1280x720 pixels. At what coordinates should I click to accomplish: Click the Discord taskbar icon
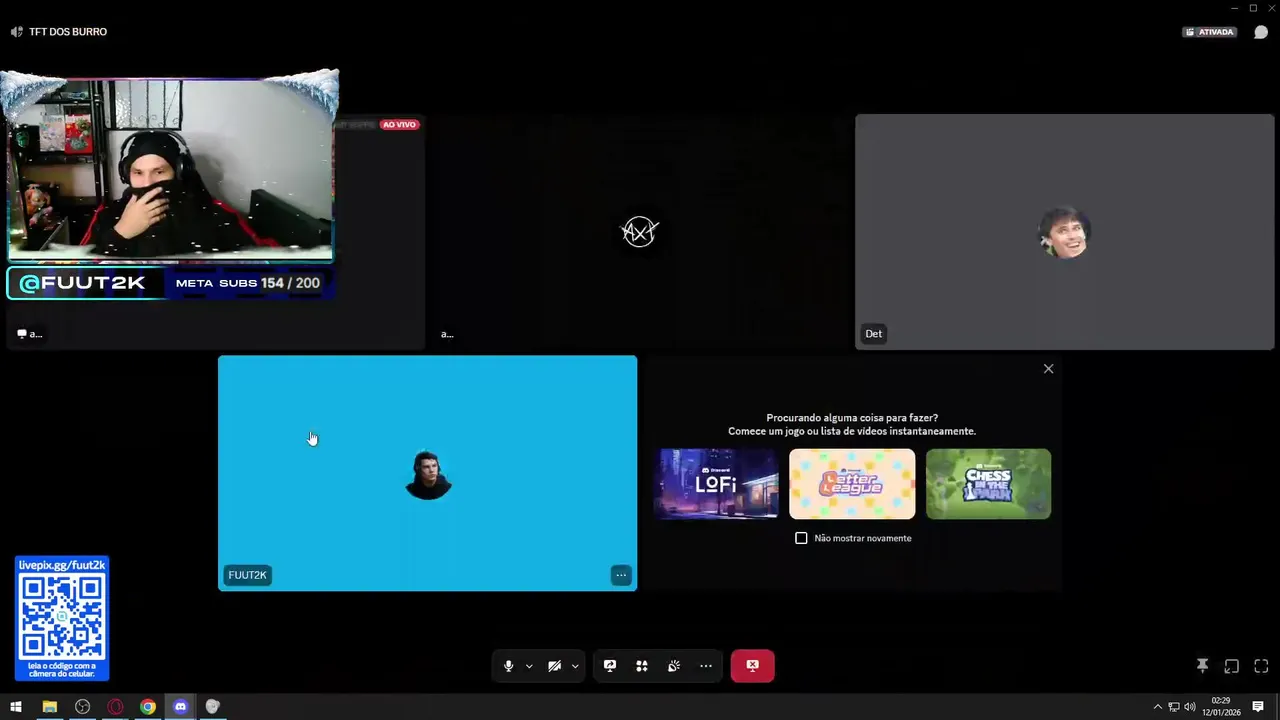[180, 707]
